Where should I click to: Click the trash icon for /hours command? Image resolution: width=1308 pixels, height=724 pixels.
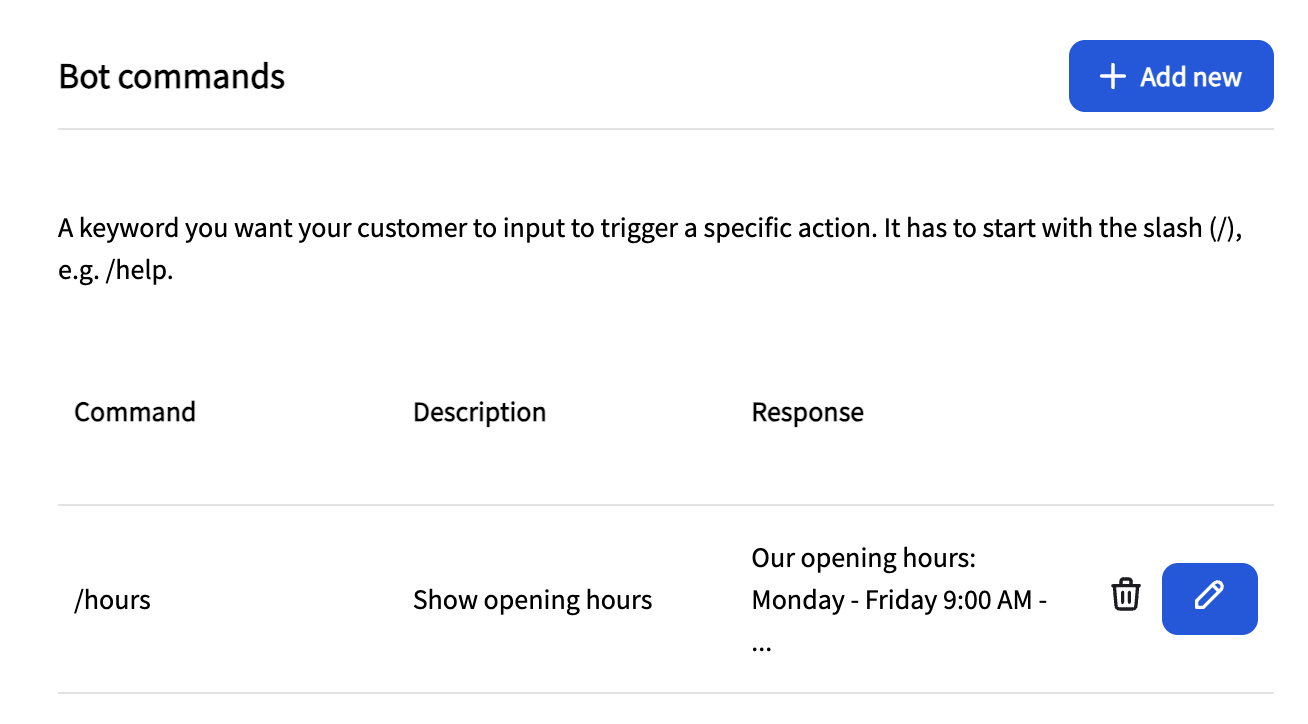click(x=1126, y=595)
